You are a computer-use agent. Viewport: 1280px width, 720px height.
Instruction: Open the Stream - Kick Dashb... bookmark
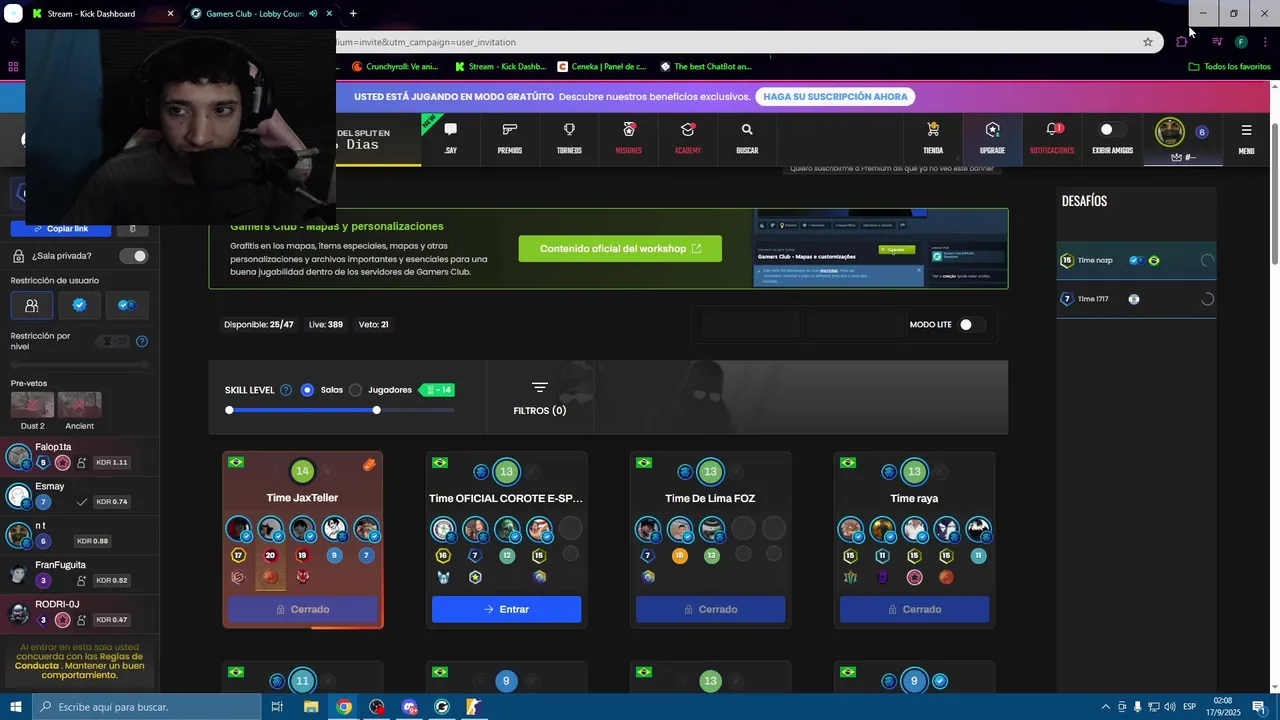(x=500, y=67)
